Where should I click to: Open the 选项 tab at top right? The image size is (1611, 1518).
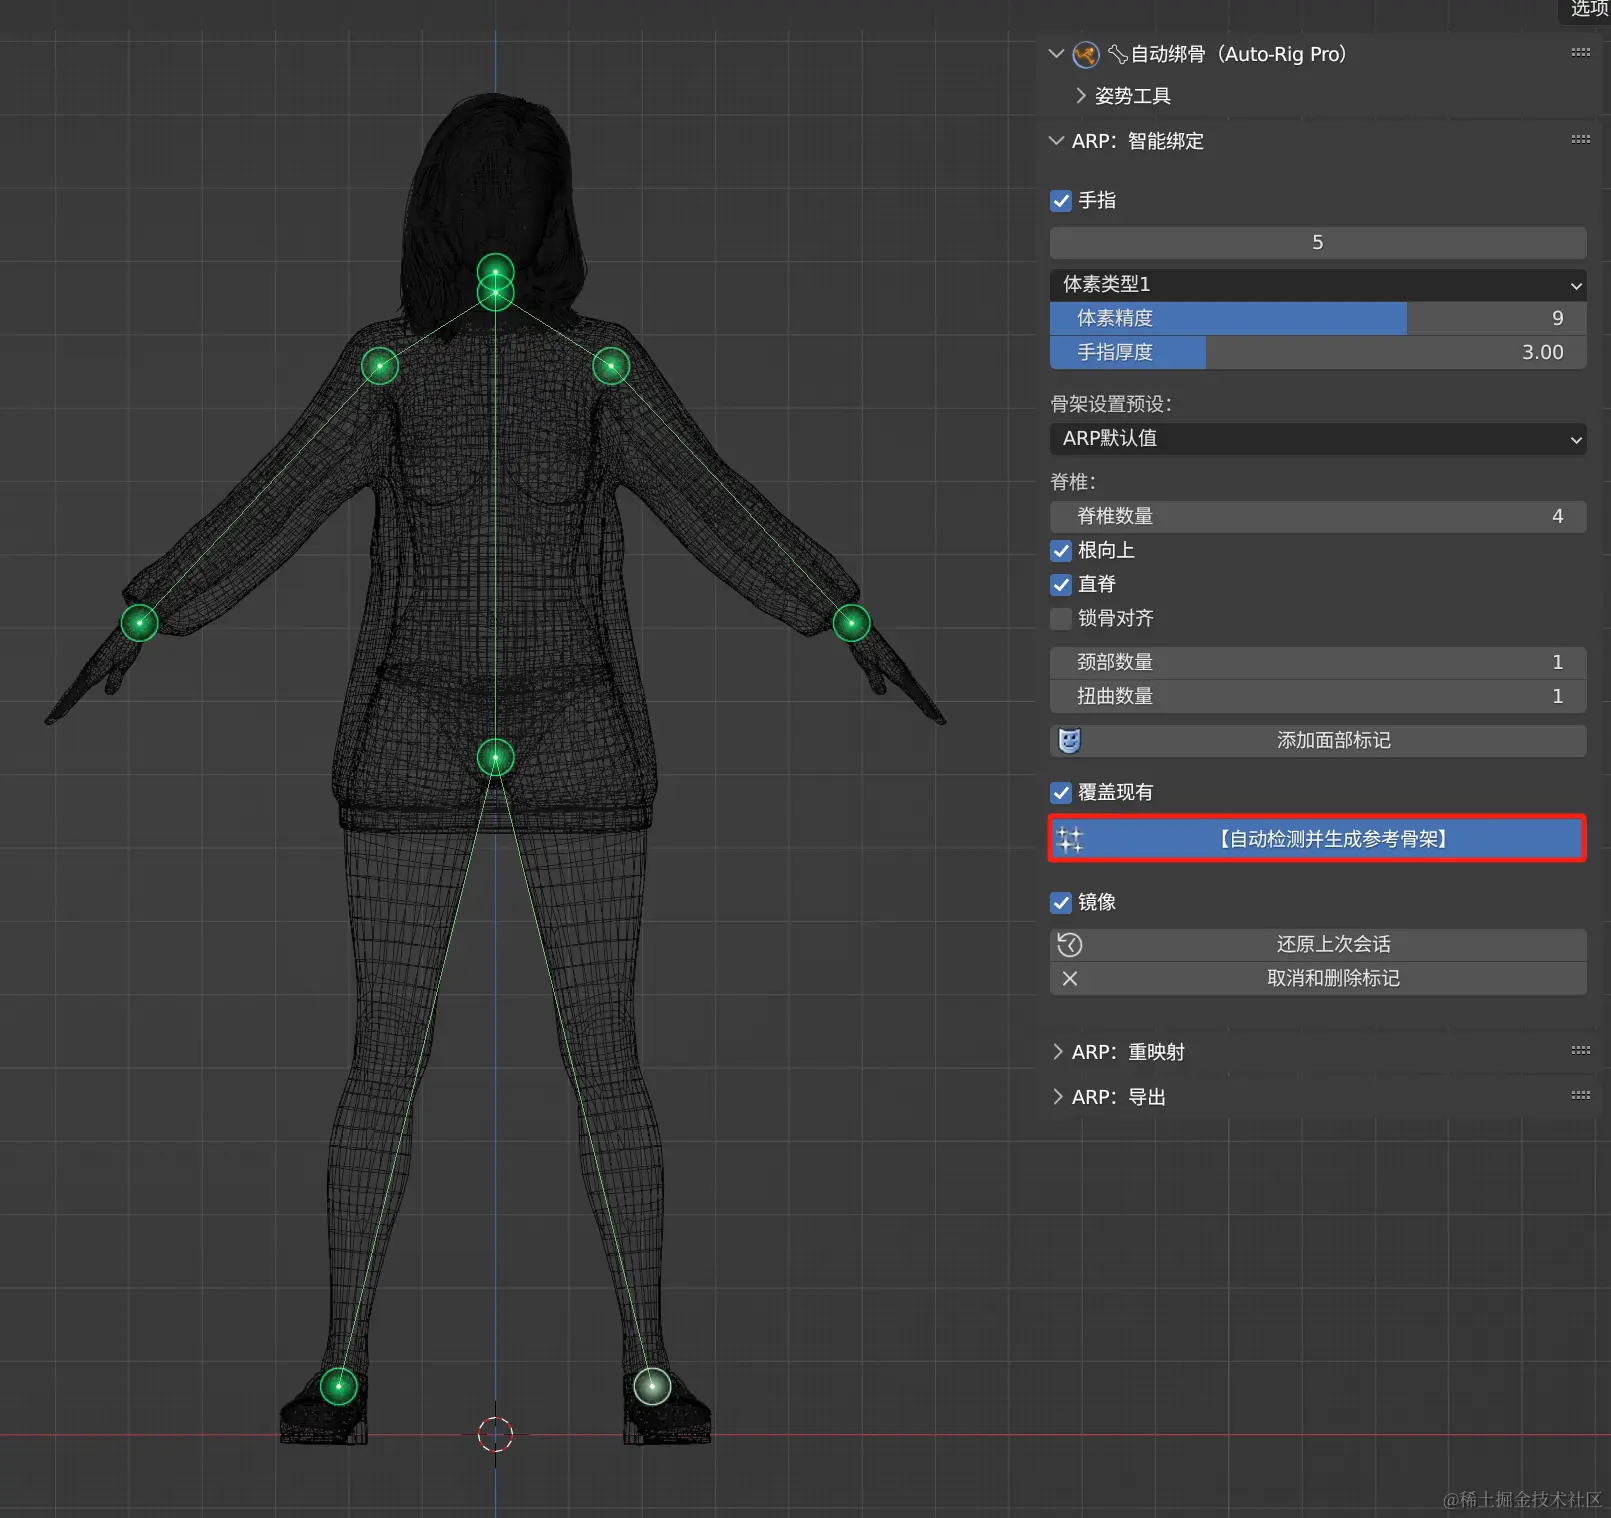(1588, 10)
